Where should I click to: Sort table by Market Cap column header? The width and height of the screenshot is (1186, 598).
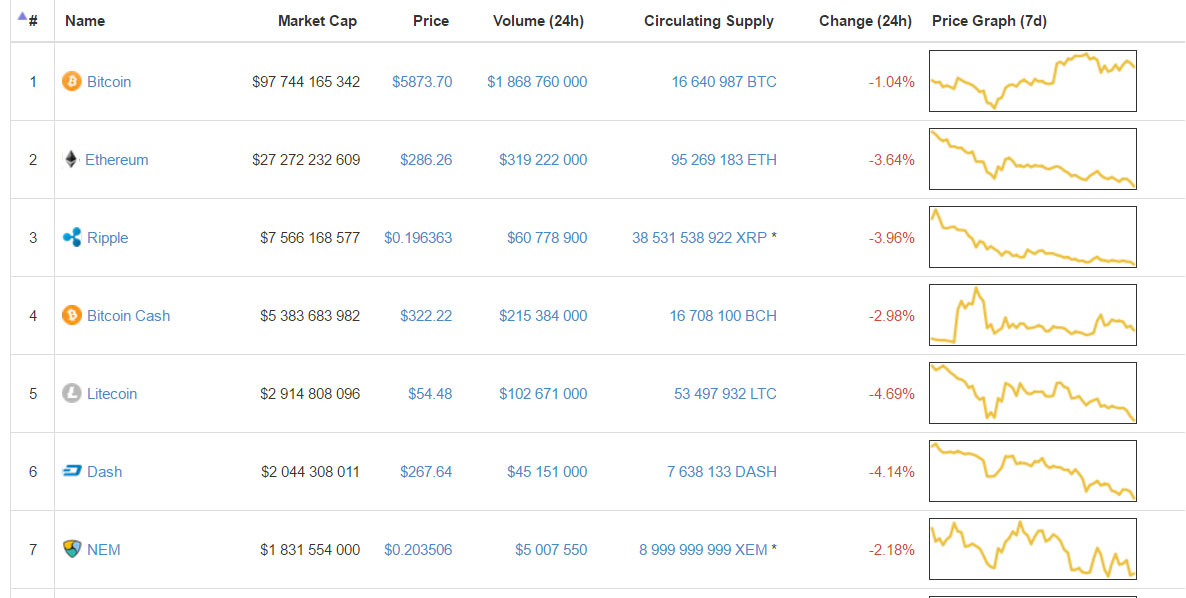coord(317,21)
